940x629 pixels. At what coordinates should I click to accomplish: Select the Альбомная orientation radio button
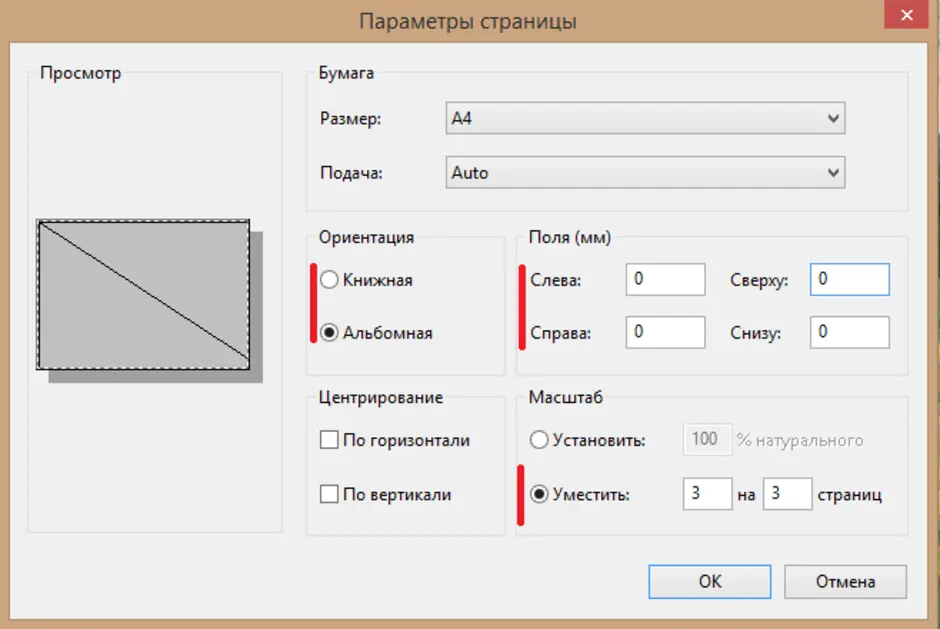(x=329, y=333)
